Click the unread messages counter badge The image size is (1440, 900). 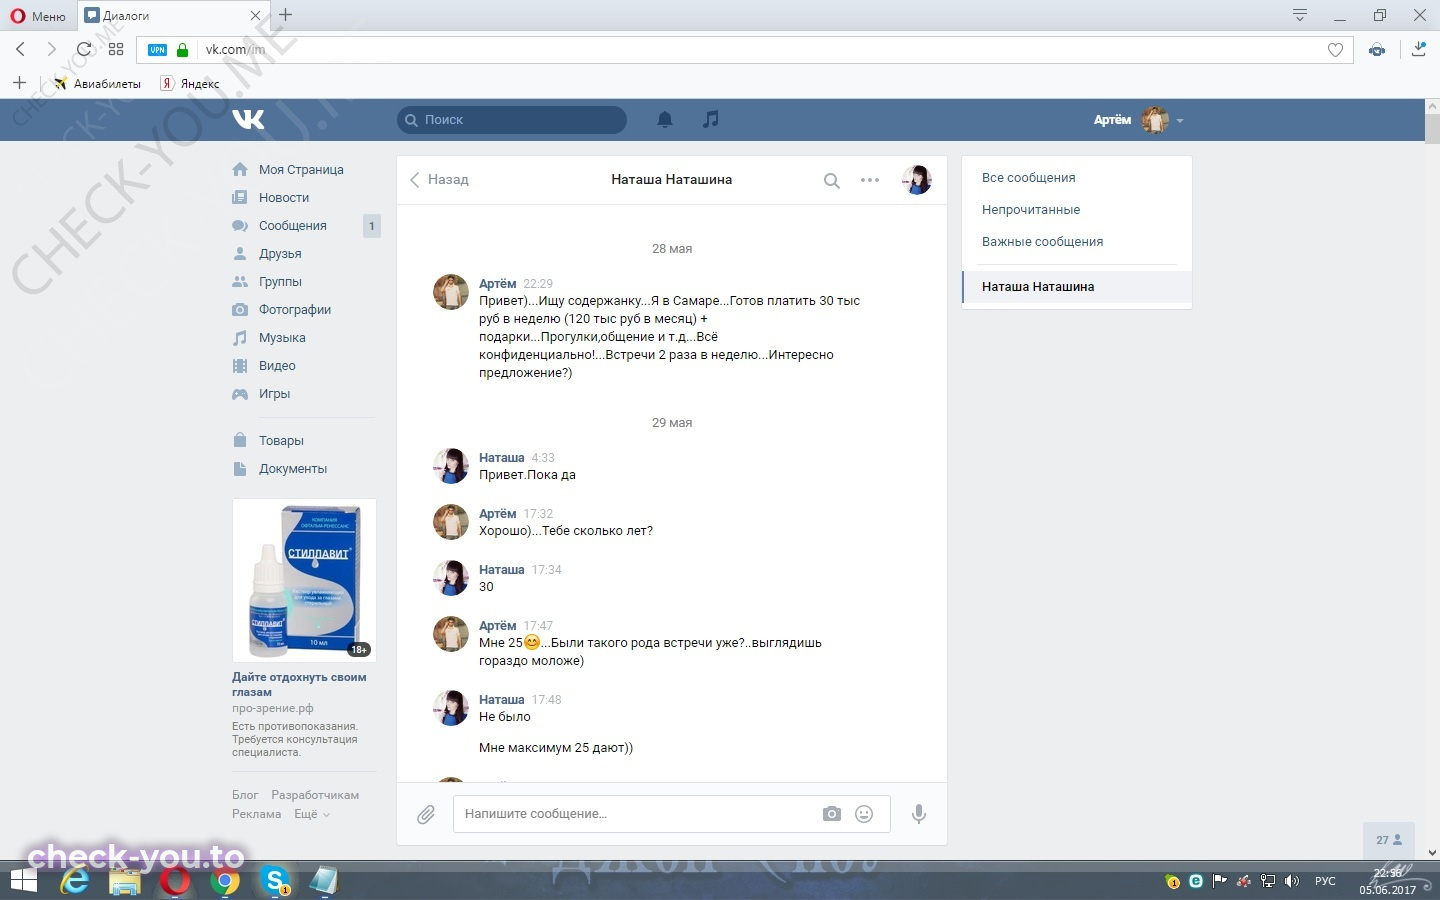371,226
